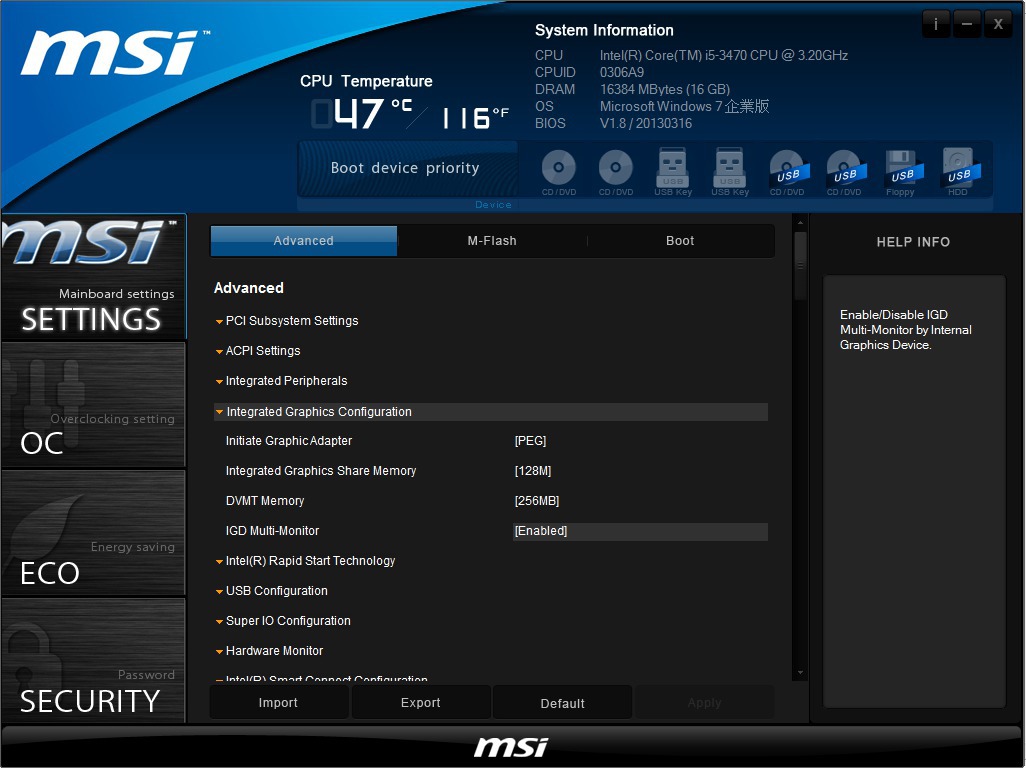This screenshot has width=1026, height=768.
Task: Click the BIOS version 'V1.8 / 20130316'
Action: 646,124
